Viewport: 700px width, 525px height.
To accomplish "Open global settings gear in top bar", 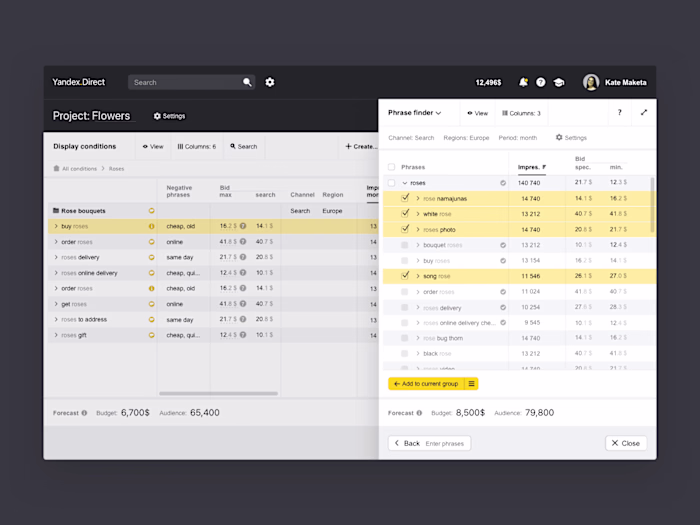I will pyautogui.click(x=270, y=82).
